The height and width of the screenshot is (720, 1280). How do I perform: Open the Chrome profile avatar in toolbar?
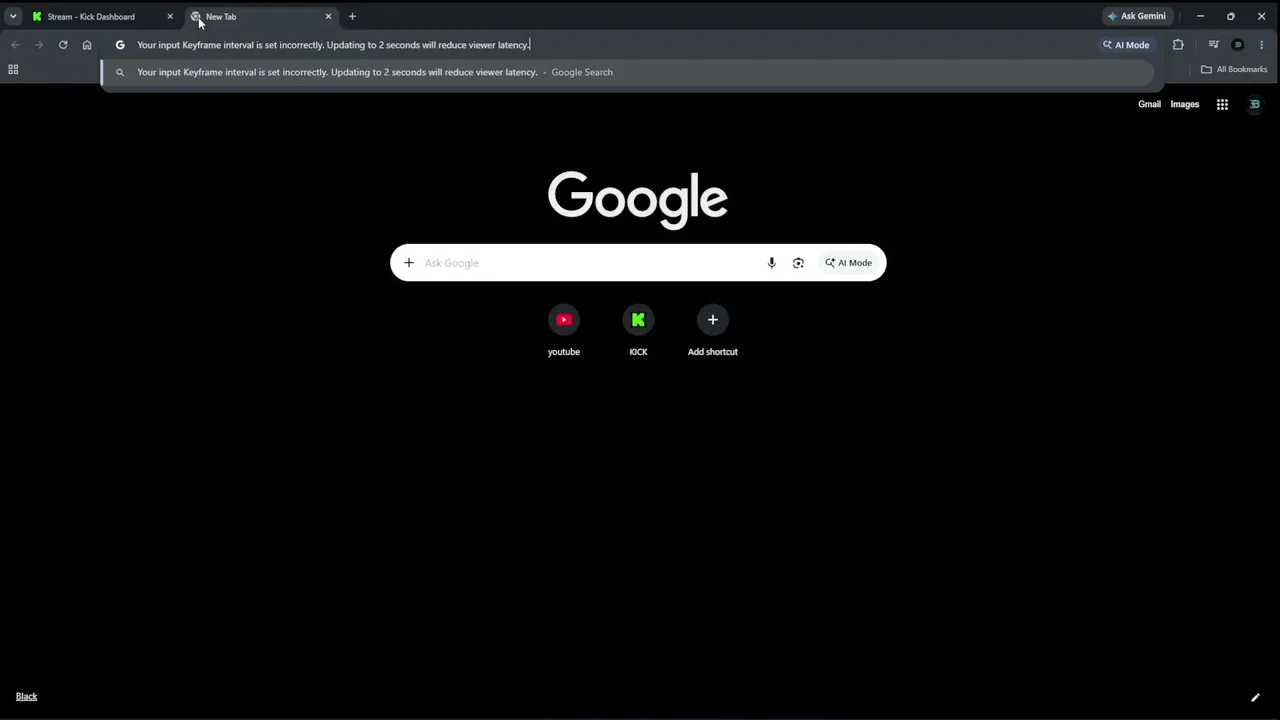[1238, 45]
